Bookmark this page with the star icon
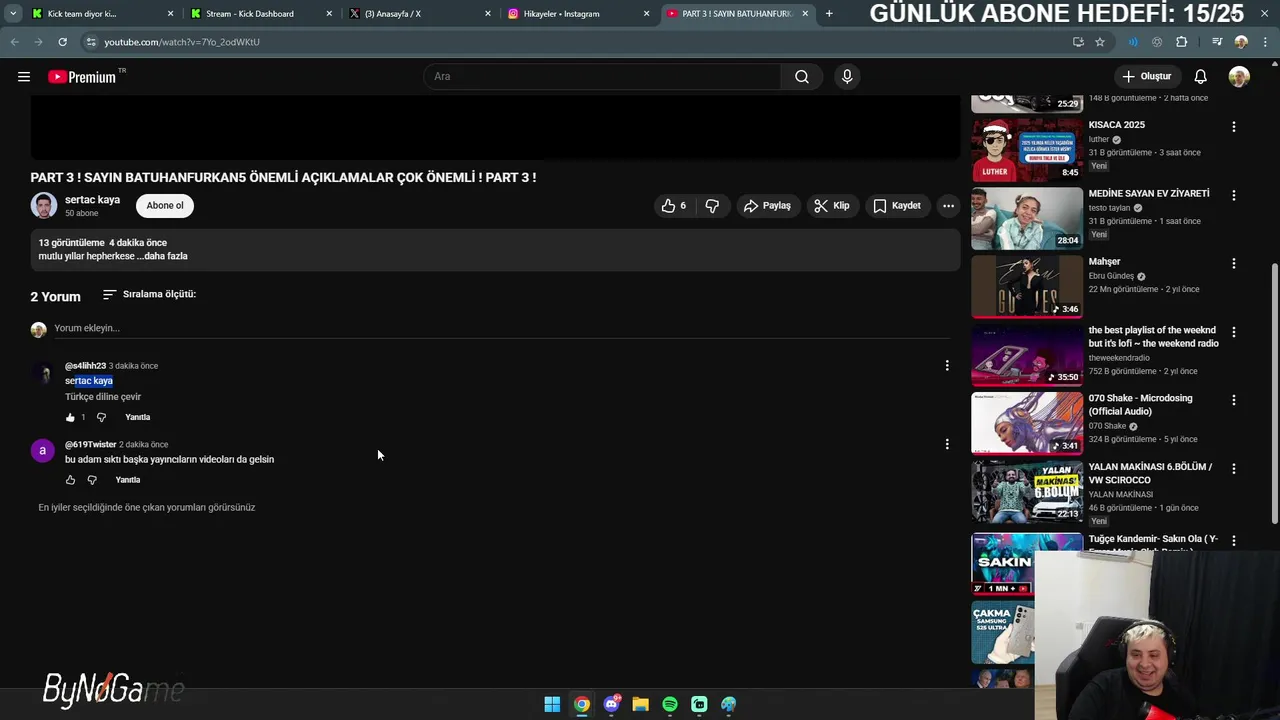 pyautogui.click(x=1100, y=42)
